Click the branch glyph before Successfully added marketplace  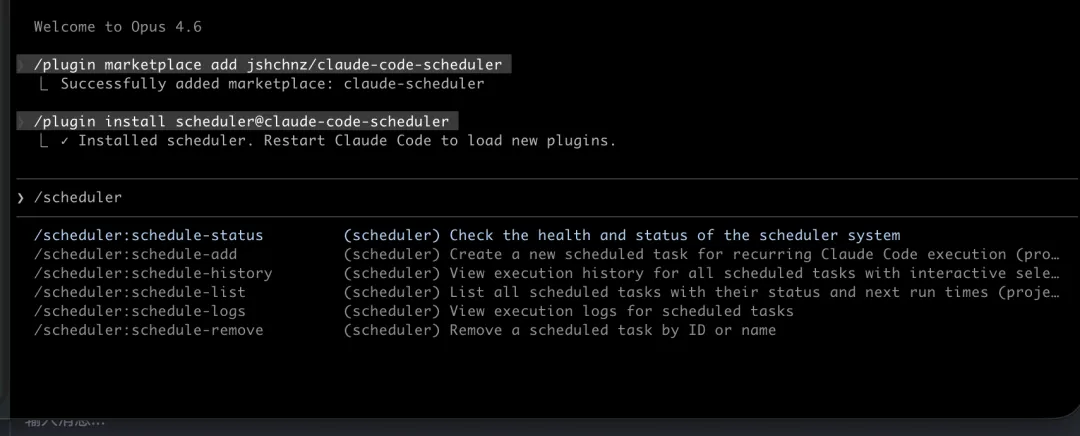point(43,84)
